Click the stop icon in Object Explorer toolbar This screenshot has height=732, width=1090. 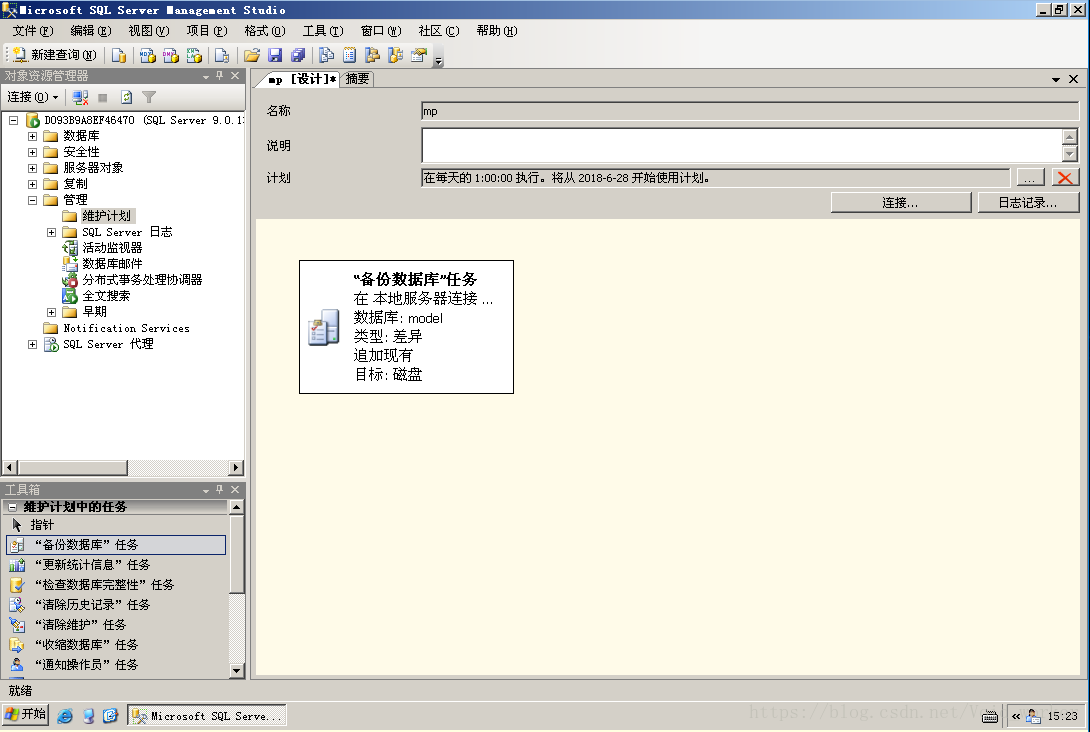(x=103, y=97)
